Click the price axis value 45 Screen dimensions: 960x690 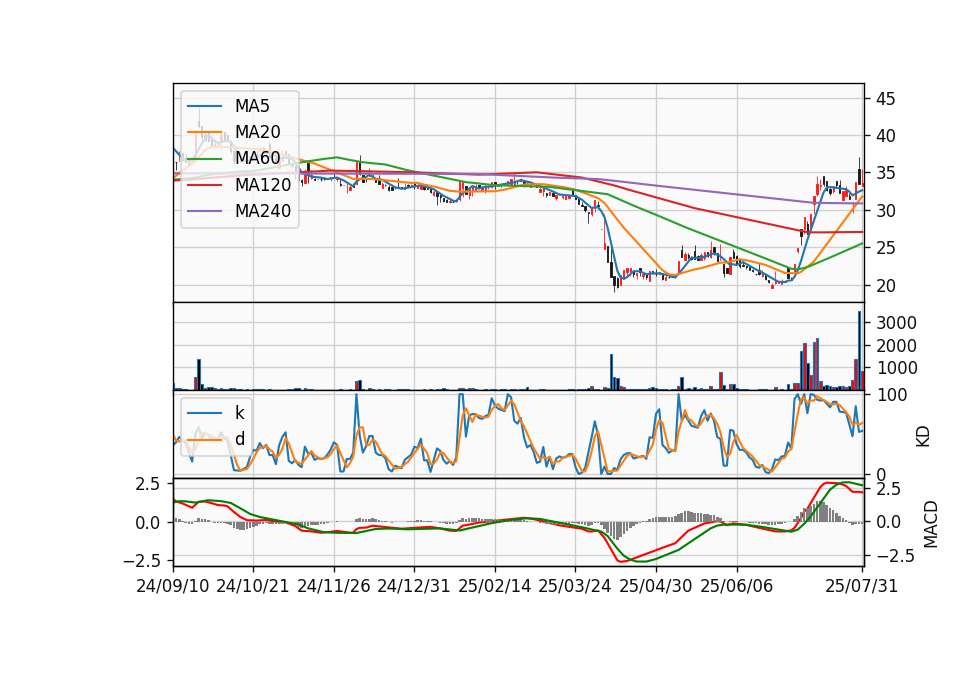[x=885, y=99]
